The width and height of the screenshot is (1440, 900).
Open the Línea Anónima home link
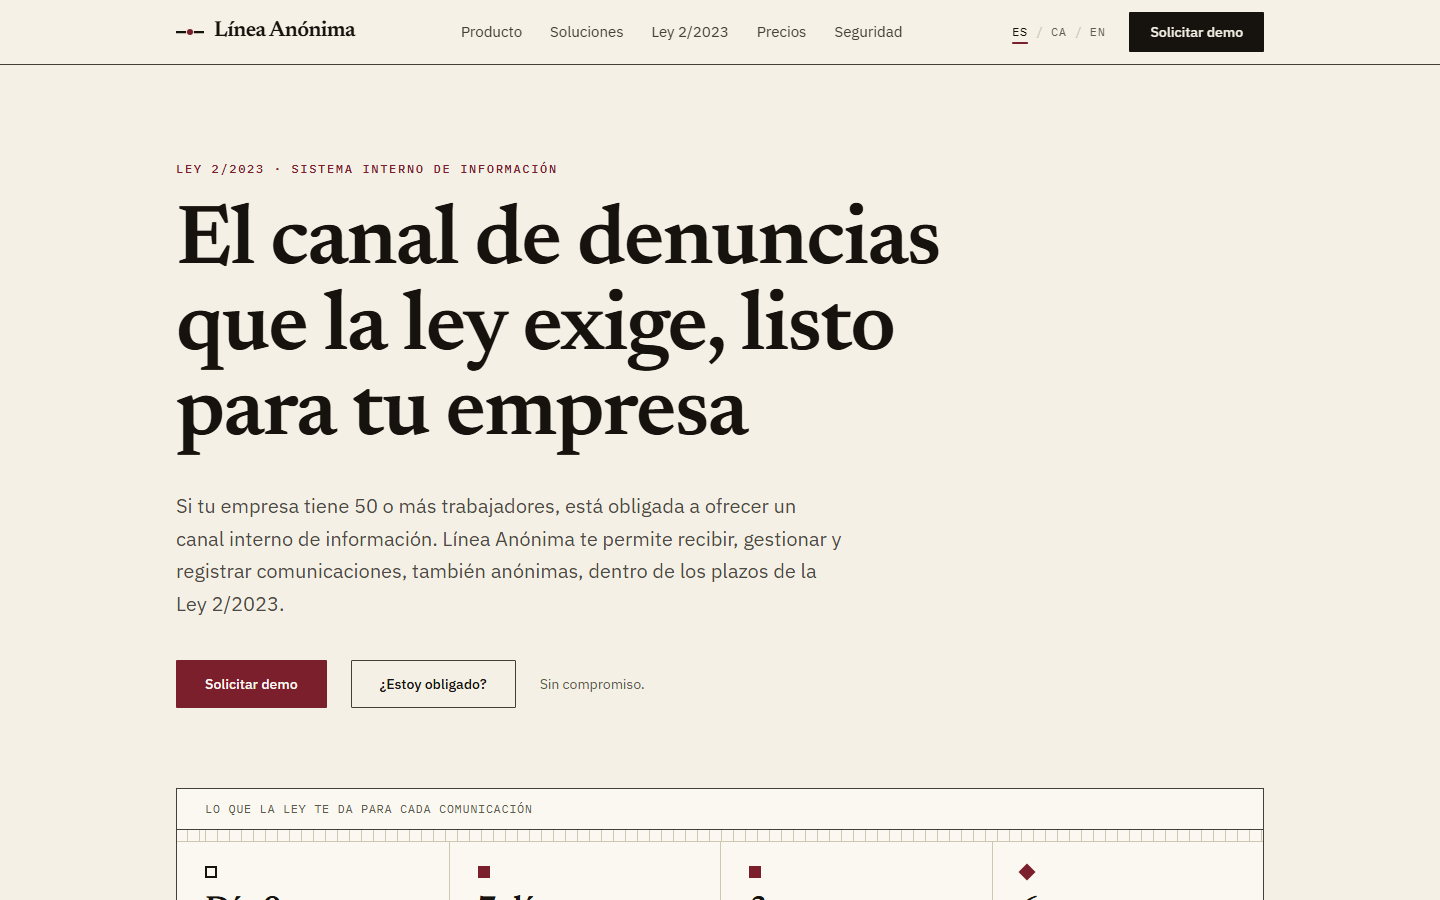[266, 31]
